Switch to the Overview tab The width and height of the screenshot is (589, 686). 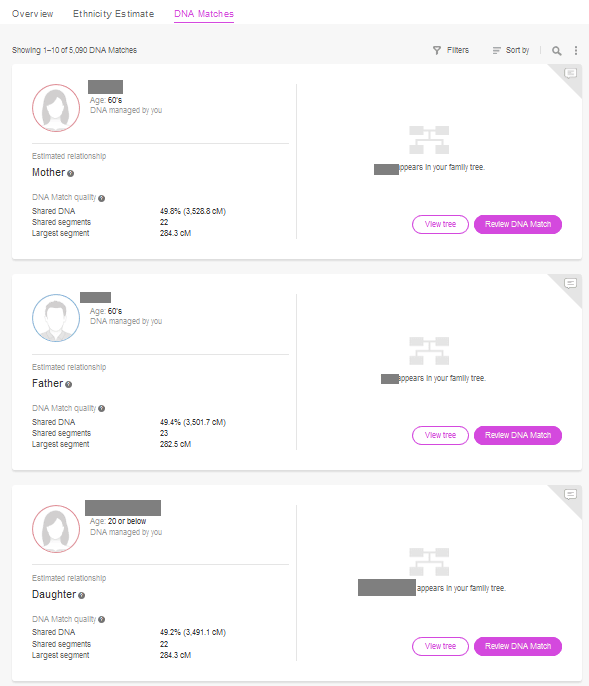point(33,14)
